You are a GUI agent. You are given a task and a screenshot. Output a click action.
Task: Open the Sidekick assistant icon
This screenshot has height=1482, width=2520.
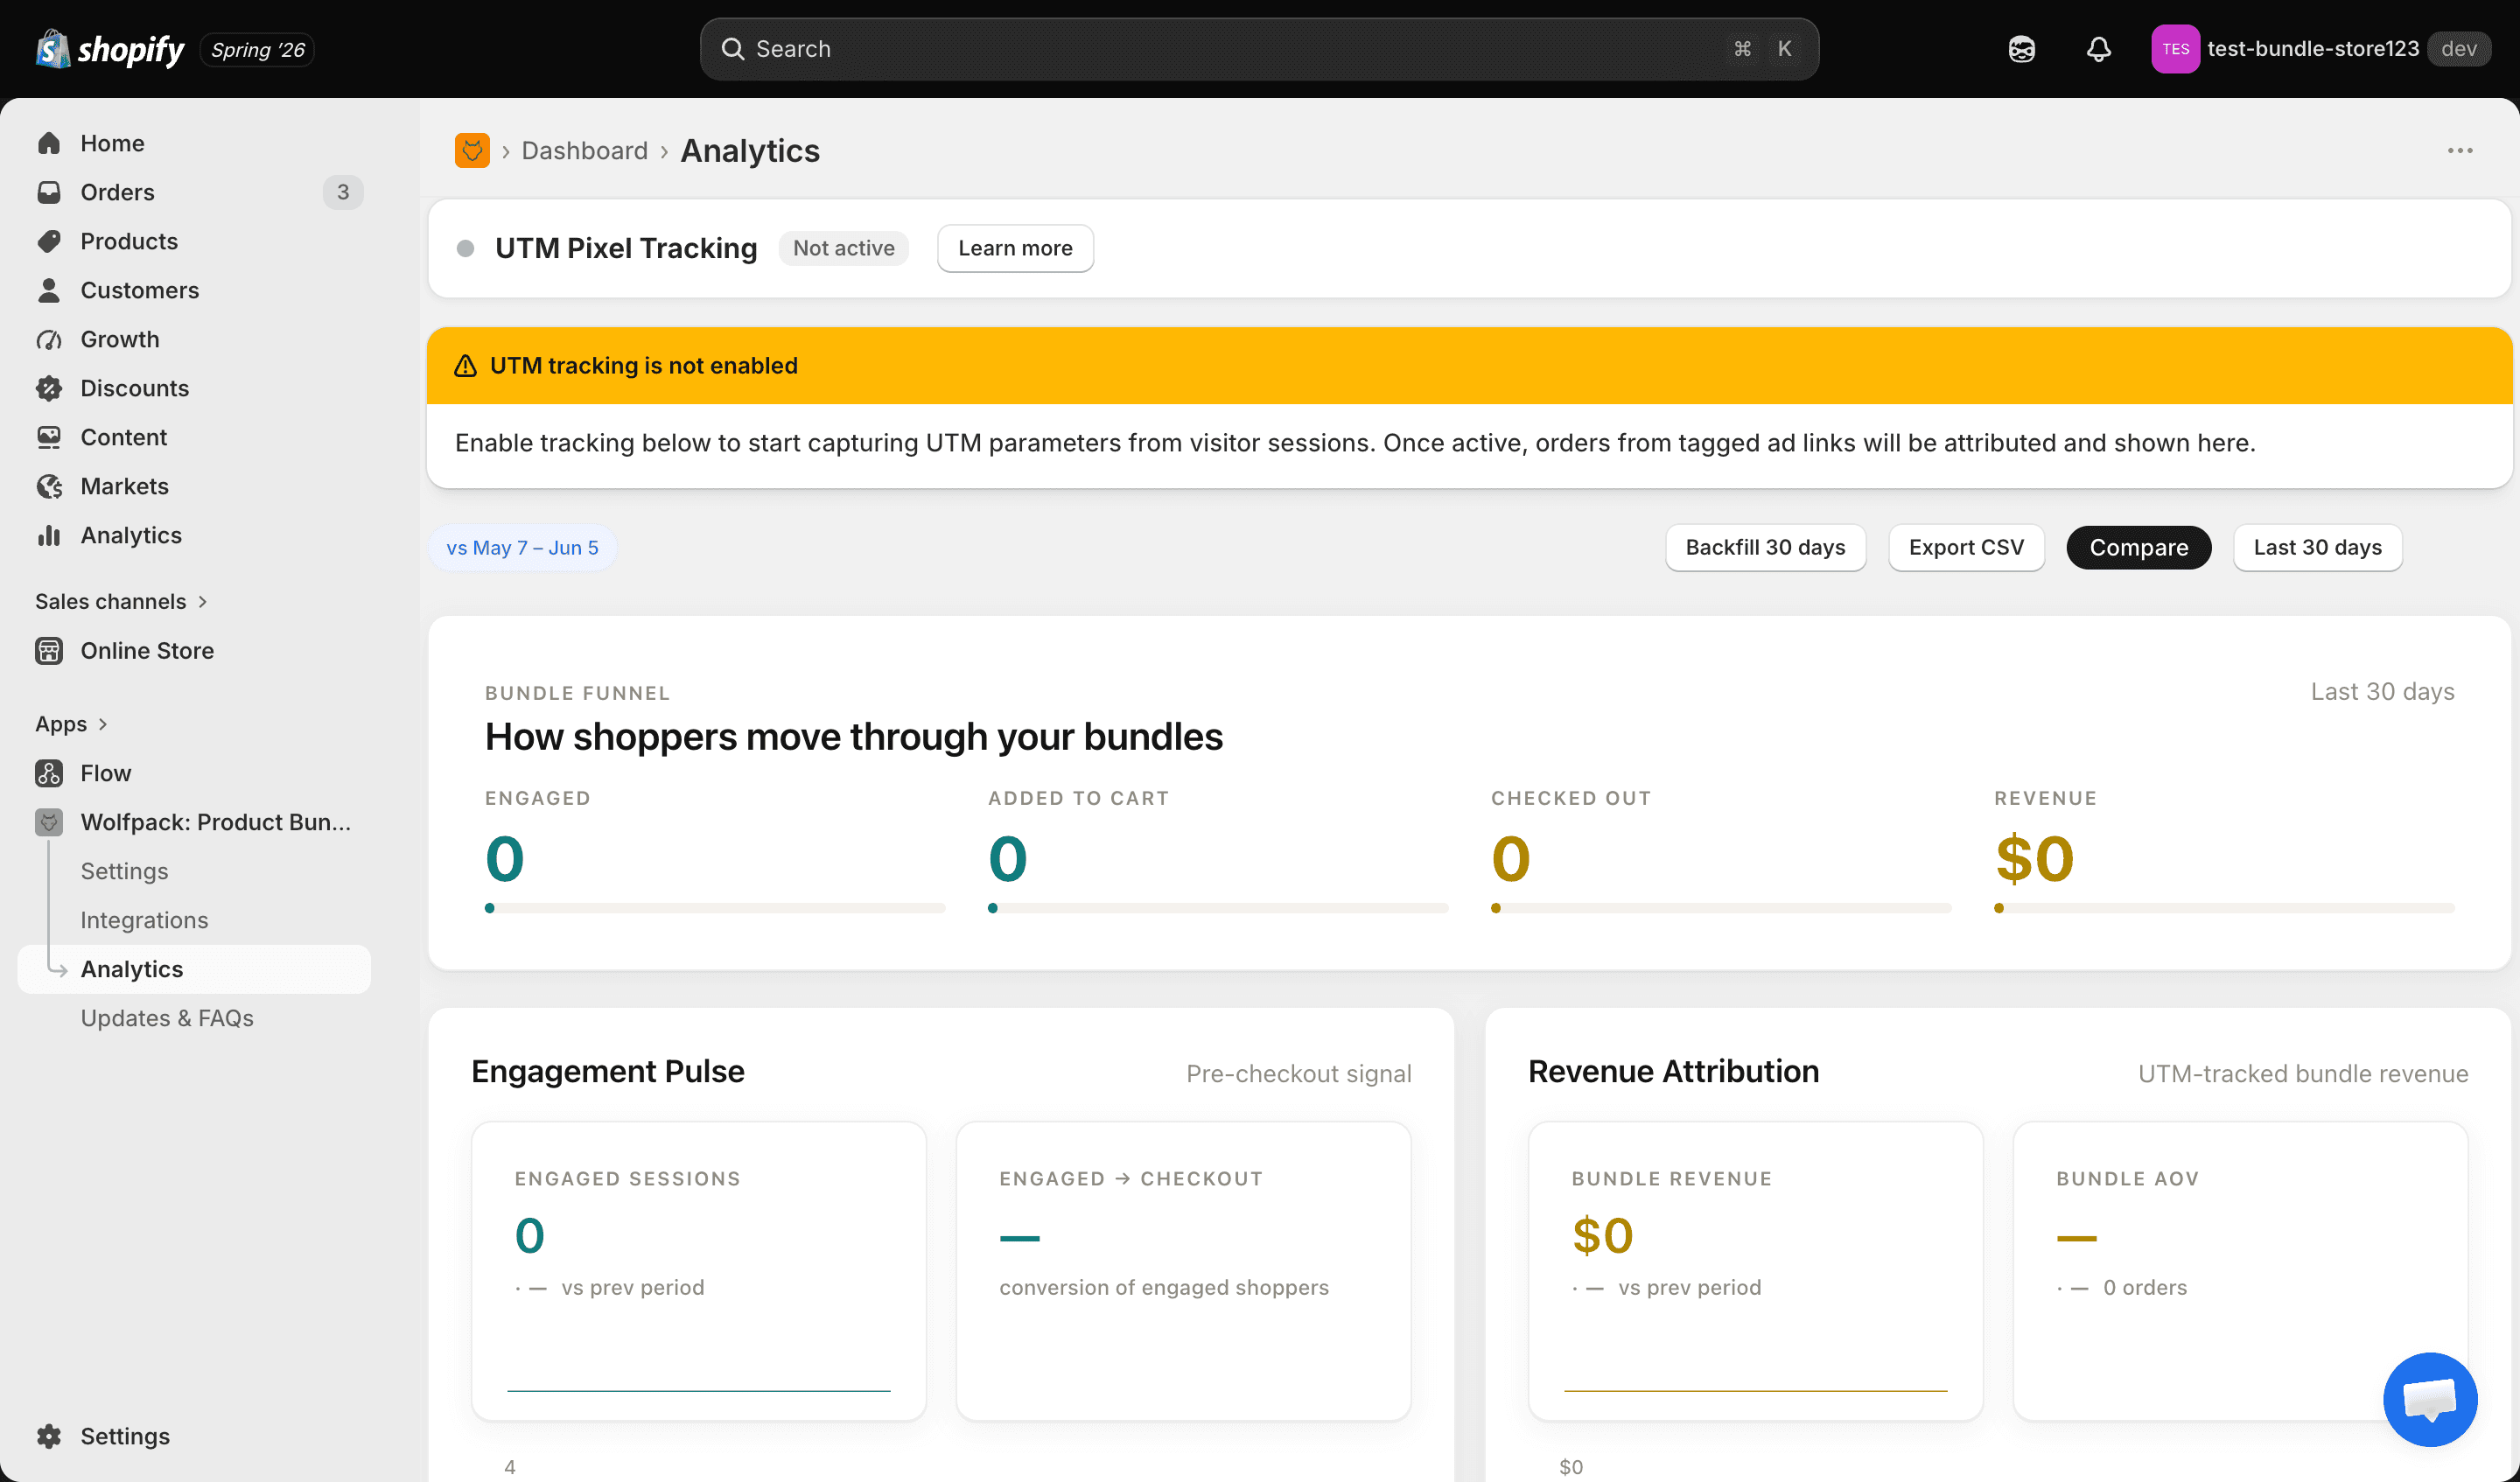(2021, 49)
